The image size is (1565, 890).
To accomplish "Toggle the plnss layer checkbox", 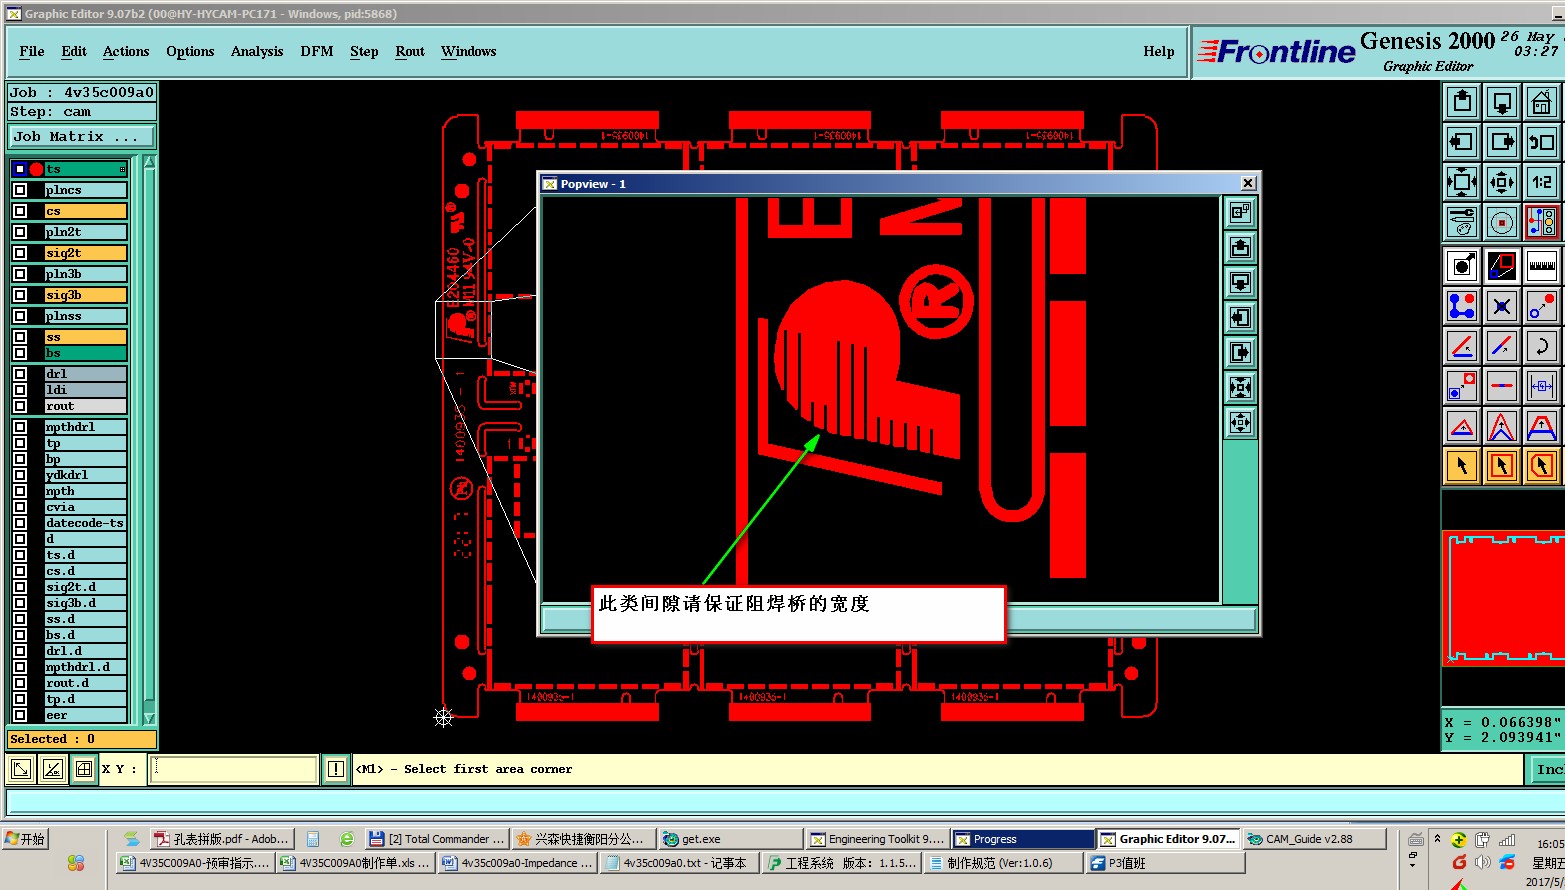I will tap(20, 316).
